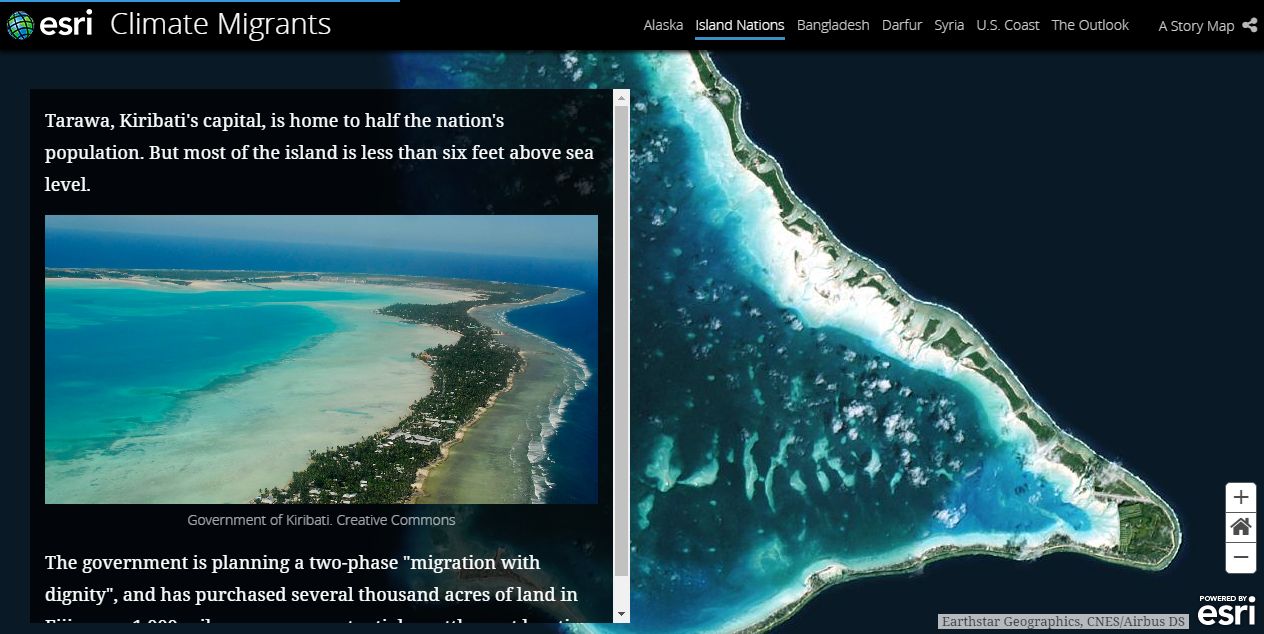Jump to the U.S. Coast section
1264x634 pixels.
tap(1008, 26)
